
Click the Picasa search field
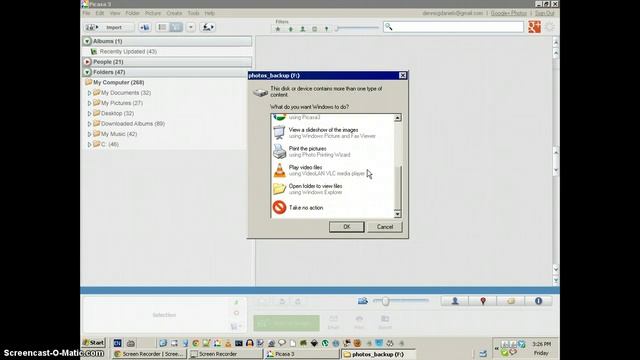pyautogui.click(x=453, y=27)
